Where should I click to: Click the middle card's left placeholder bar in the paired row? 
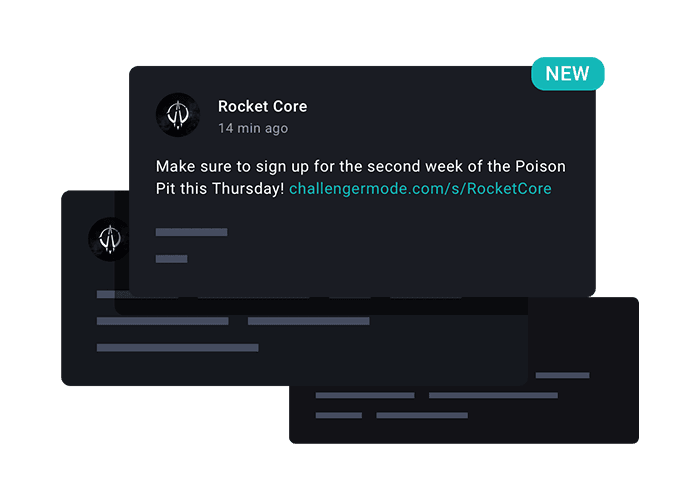tap(162, 321)
